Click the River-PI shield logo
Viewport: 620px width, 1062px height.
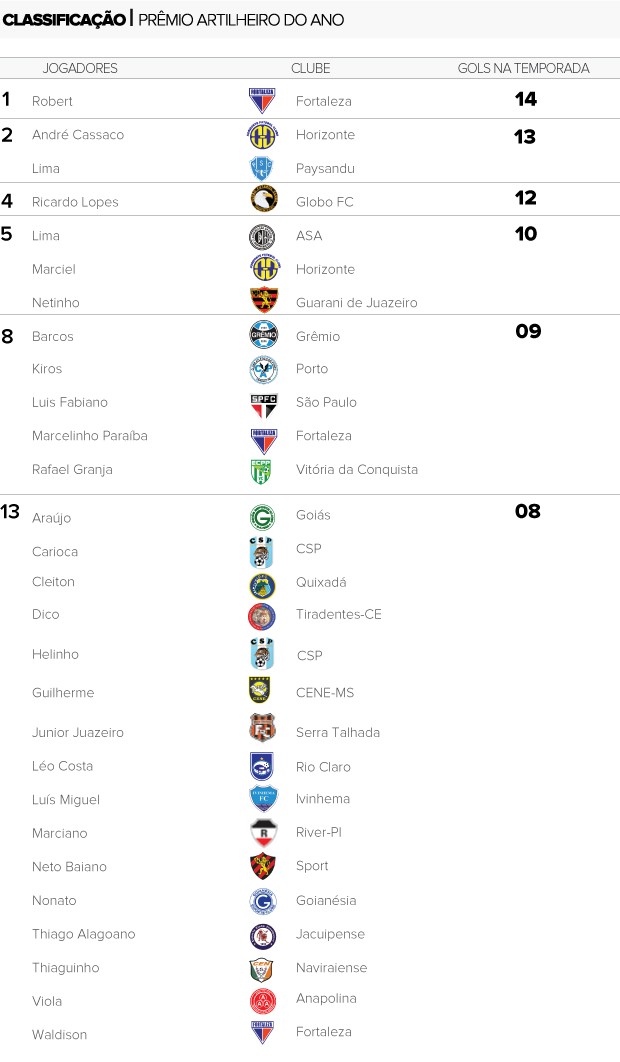pos(264,833)
